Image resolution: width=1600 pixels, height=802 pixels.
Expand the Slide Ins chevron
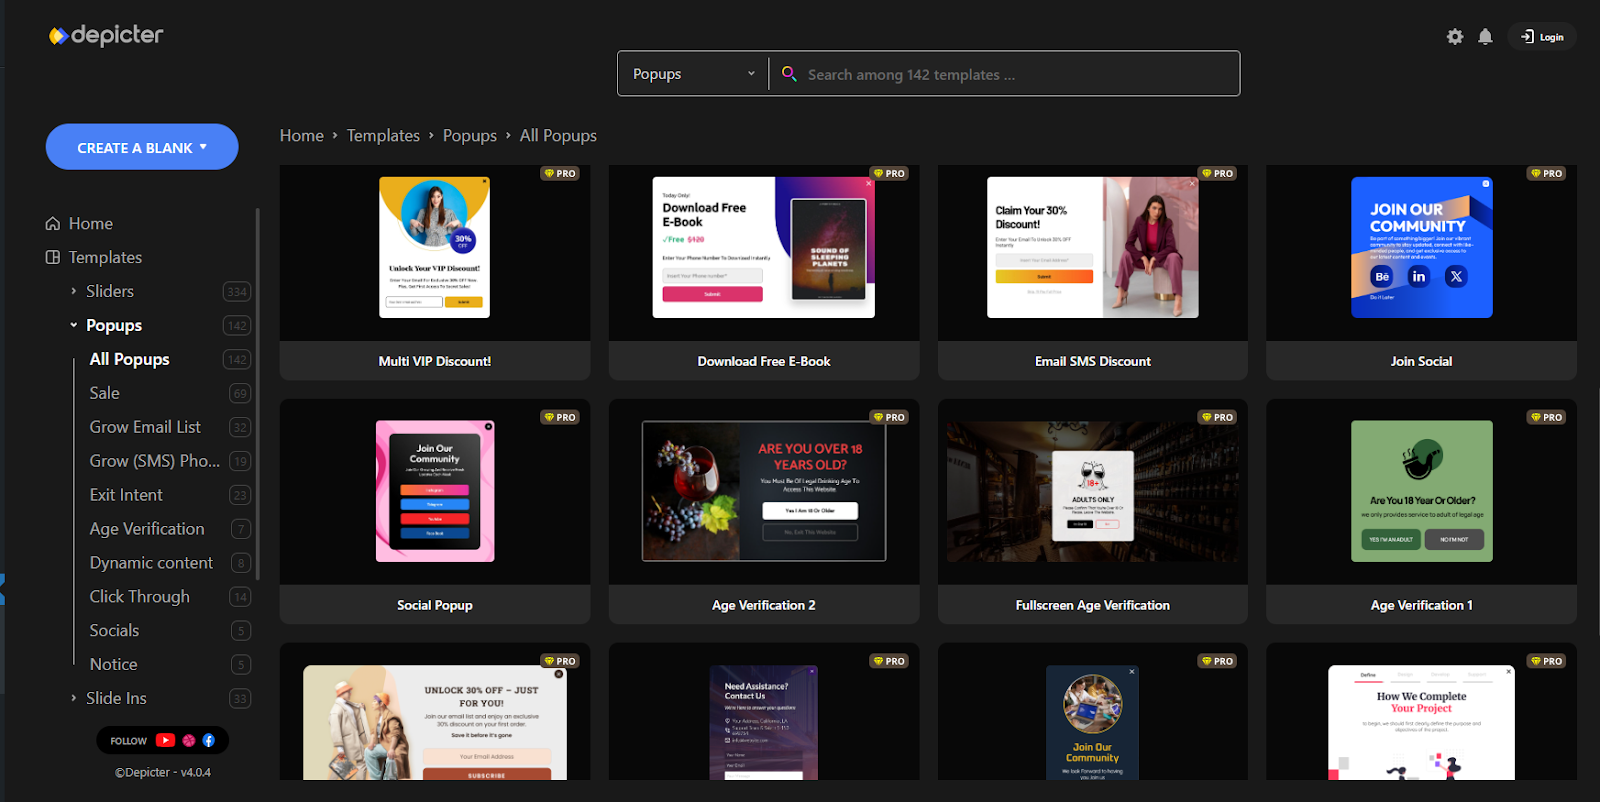[x=73, y=698]
